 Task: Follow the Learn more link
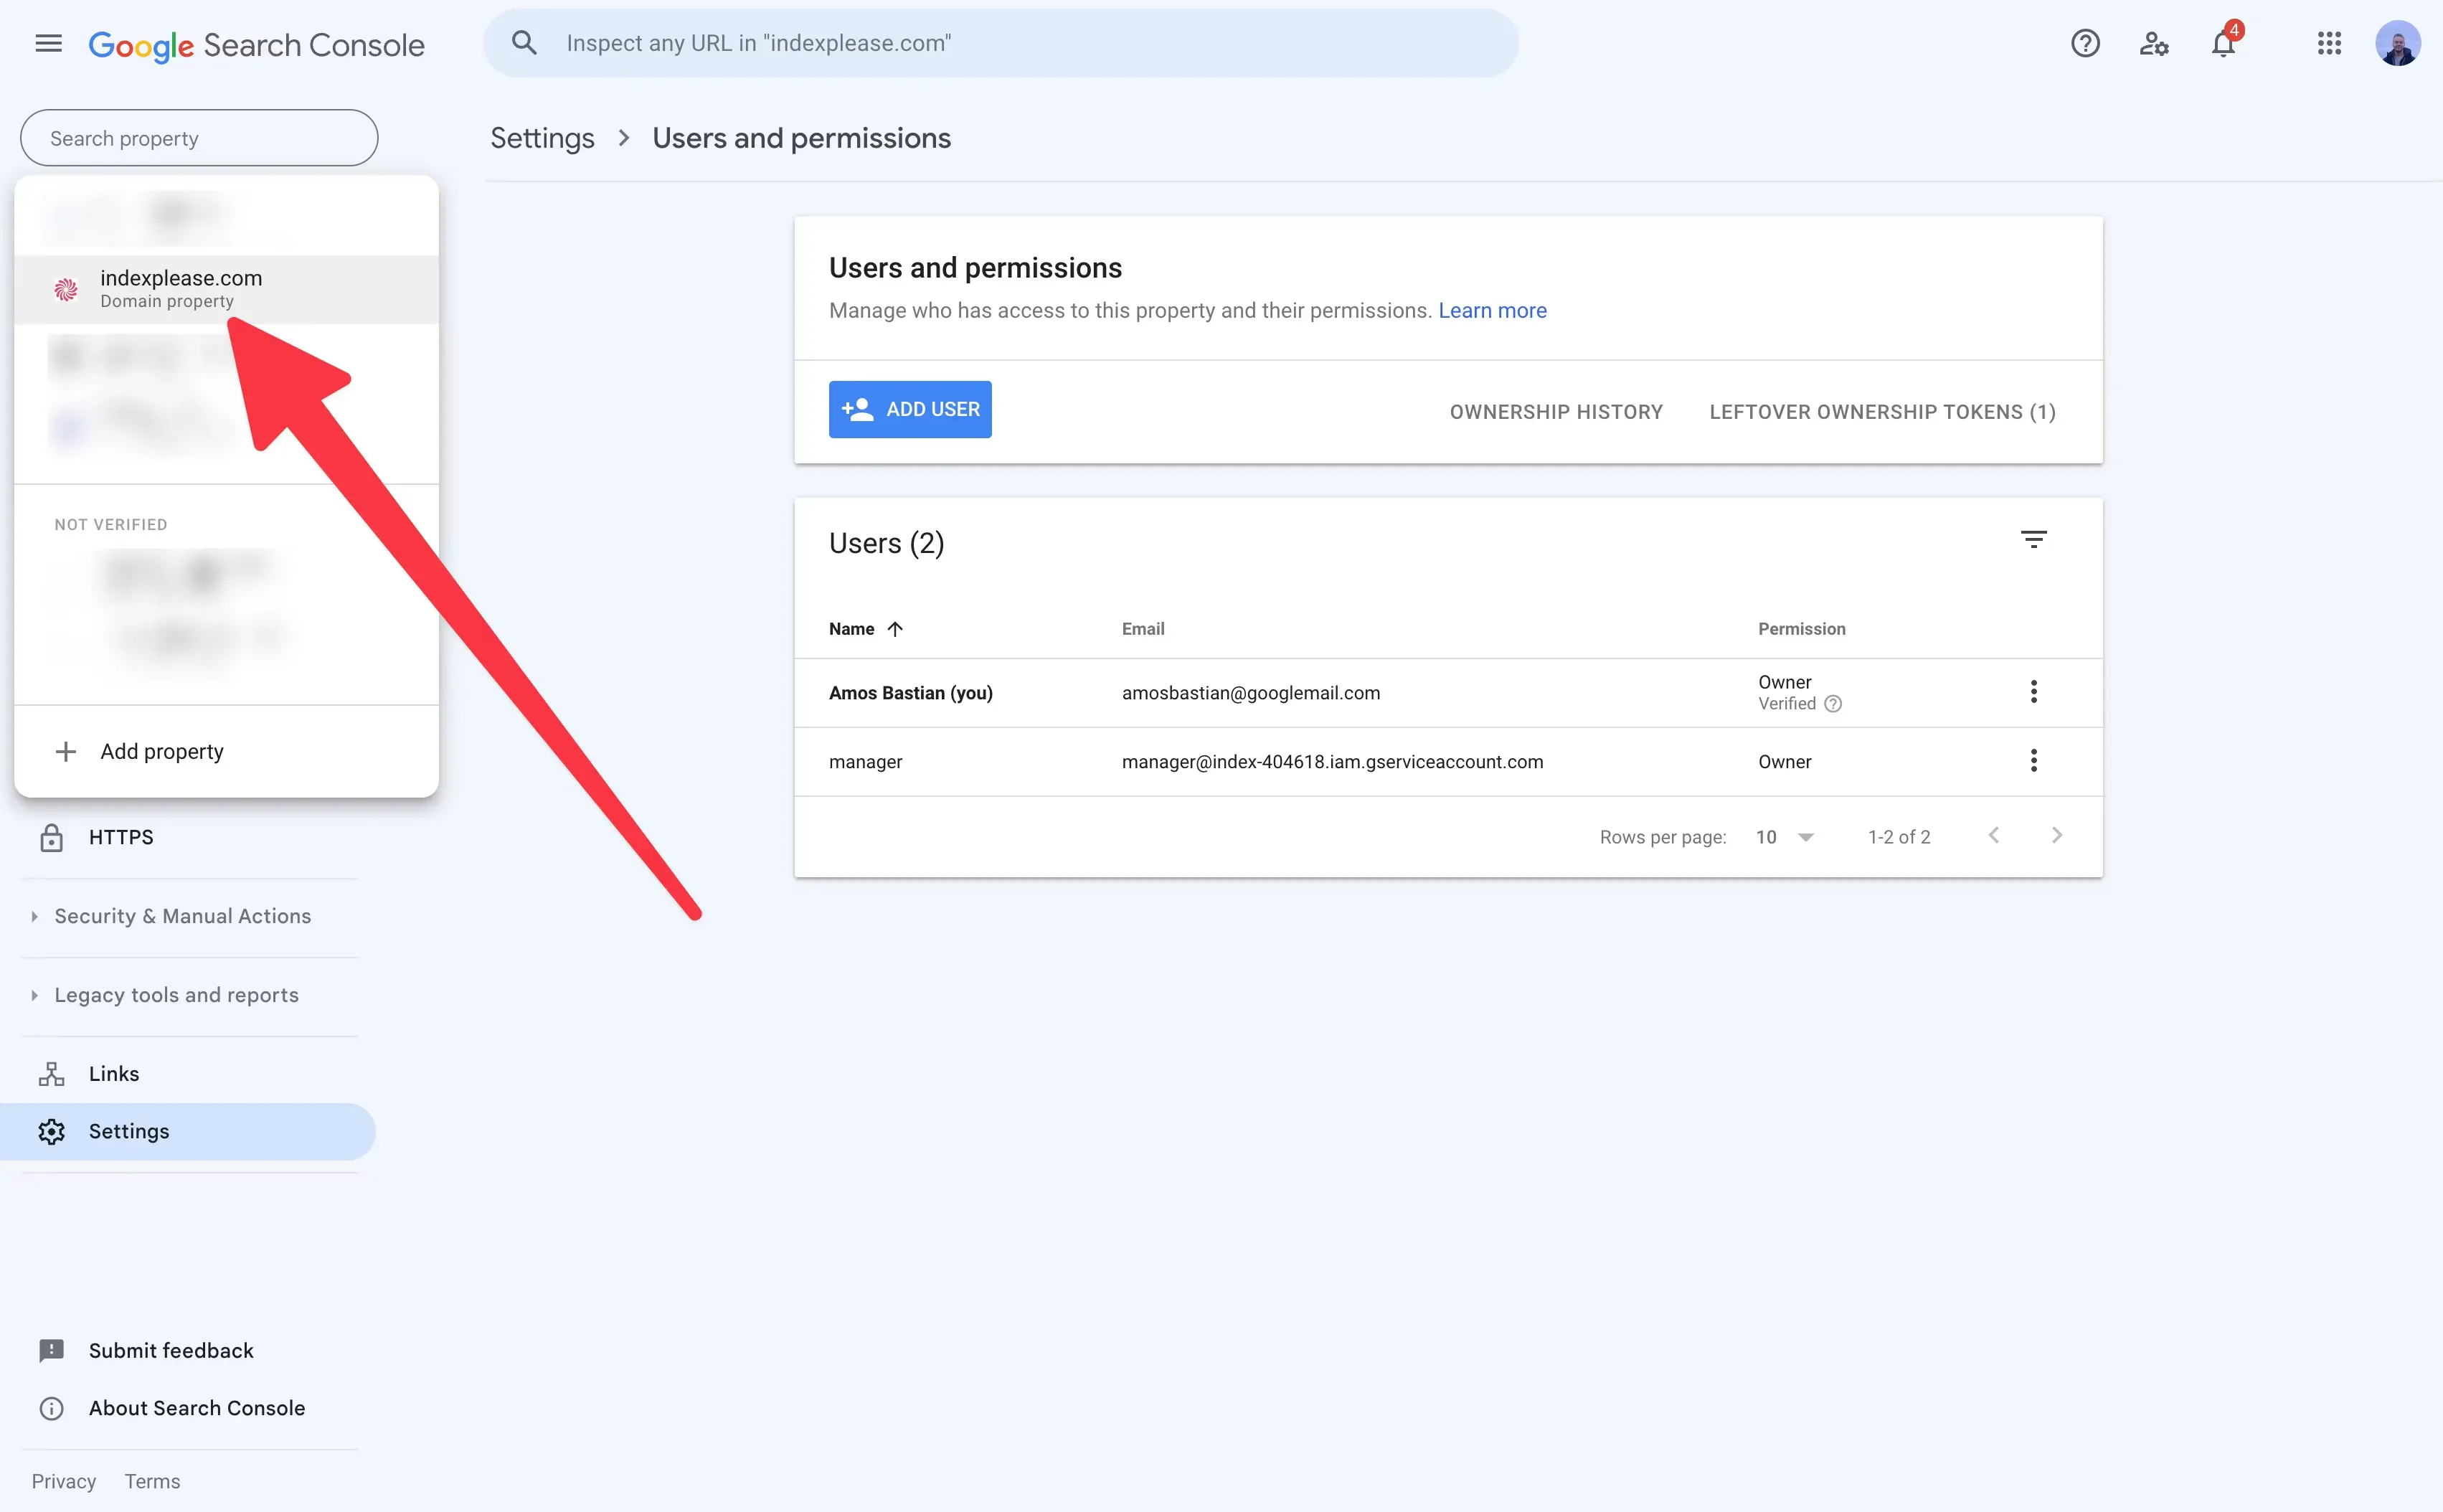pos(1492,311)
